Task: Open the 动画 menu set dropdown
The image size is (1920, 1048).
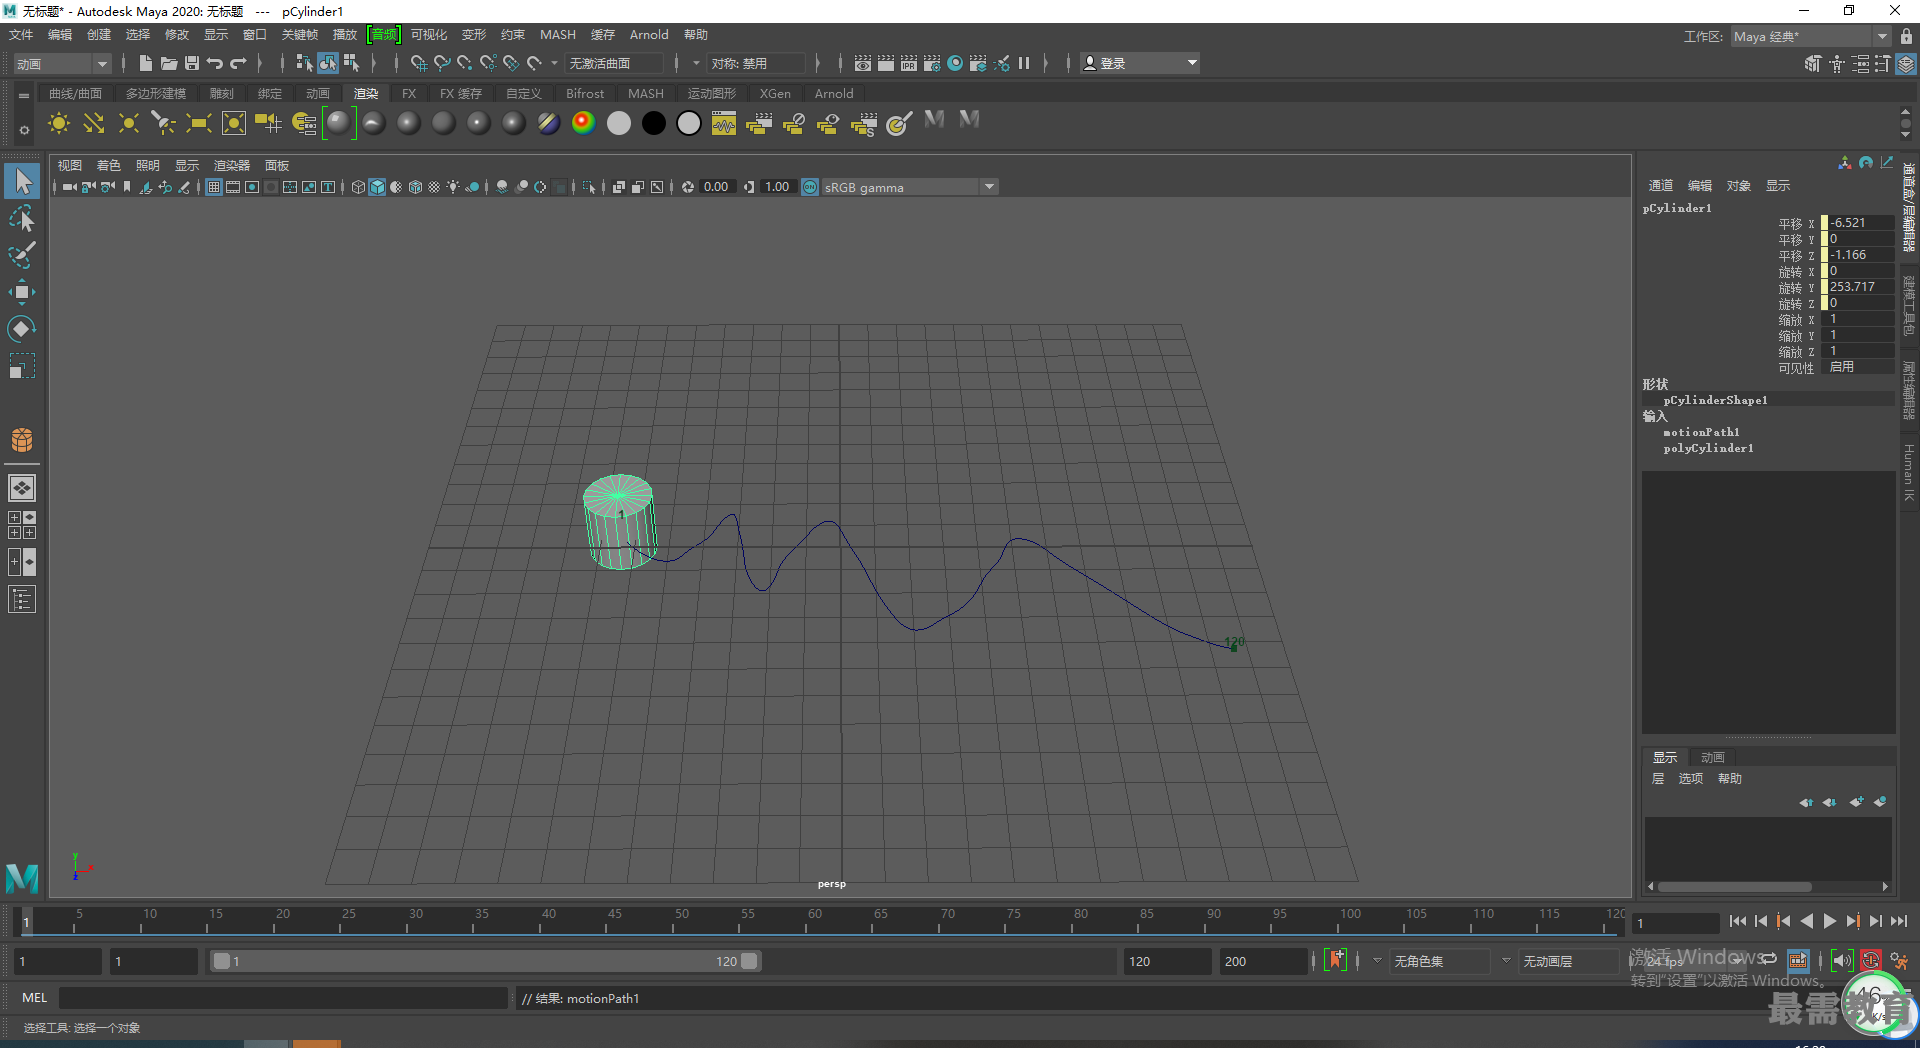Action: click(x=61, y=63)
